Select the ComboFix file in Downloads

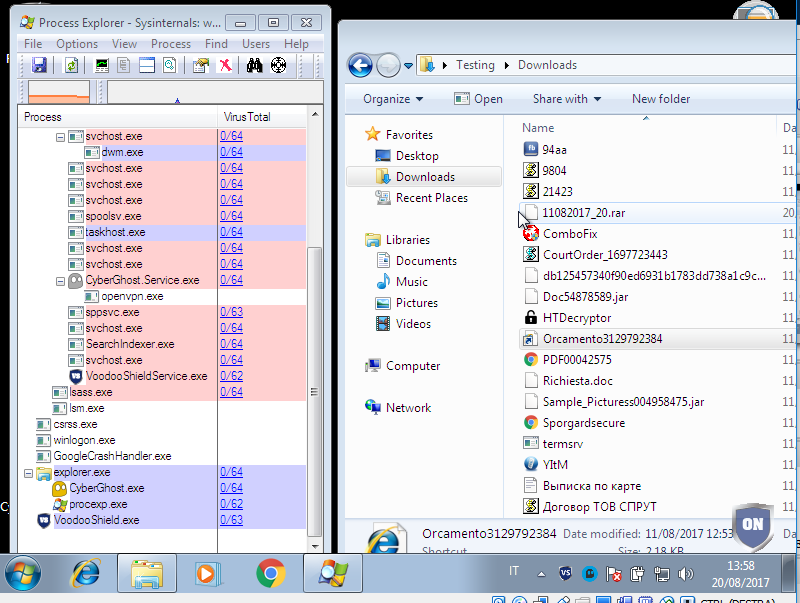pos(569,233)
